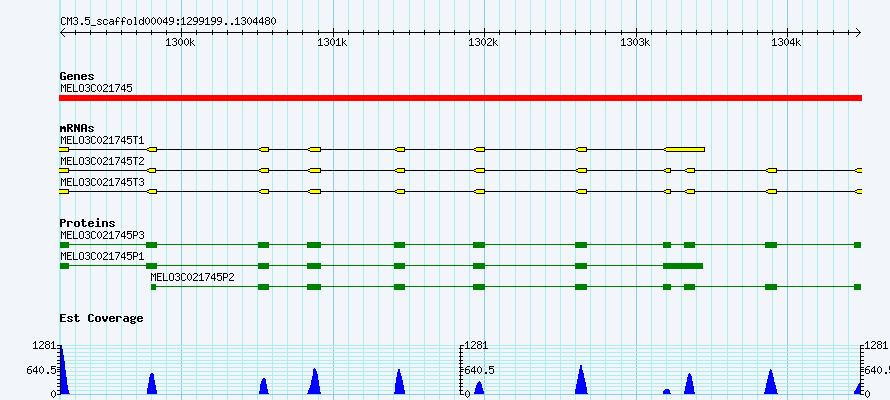Click the 1300k ruler label
This screenshot has width=890, height=400.
tap(180, 43)
